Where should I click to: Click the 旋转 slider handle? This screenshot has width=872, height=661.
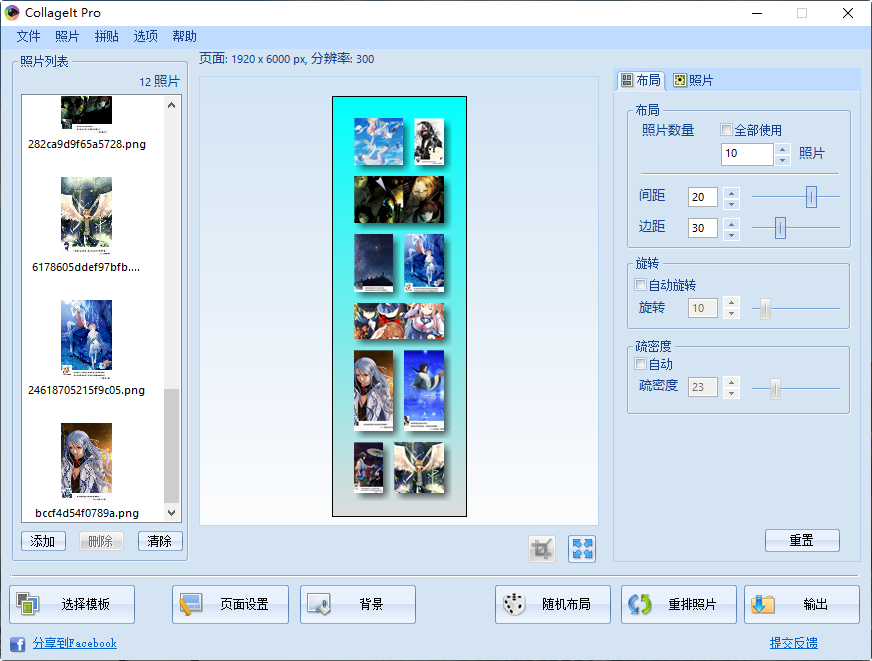pos(765,308)
